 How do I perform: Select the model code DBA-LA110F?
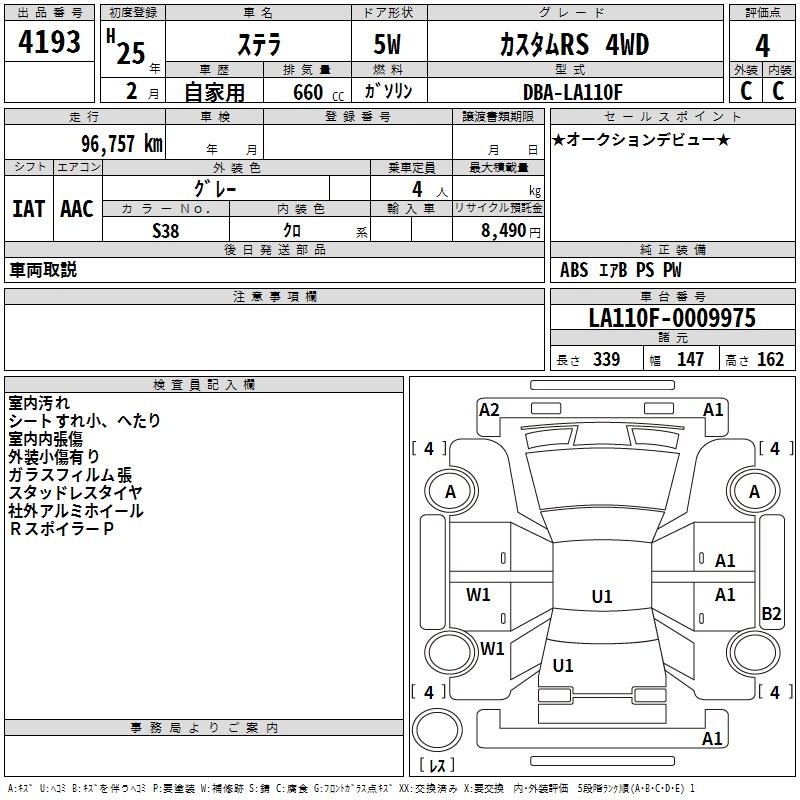pos(573,92)
